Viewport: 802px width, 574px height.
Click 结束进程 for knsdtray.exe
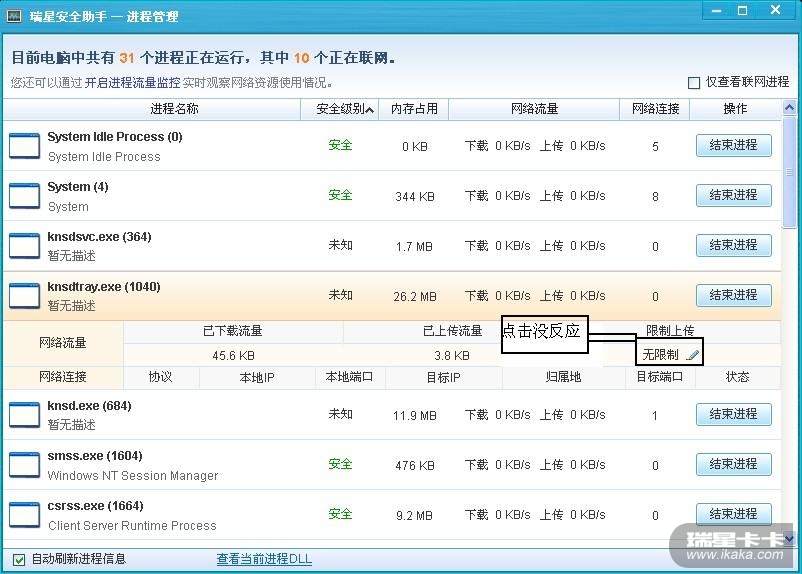733,295
